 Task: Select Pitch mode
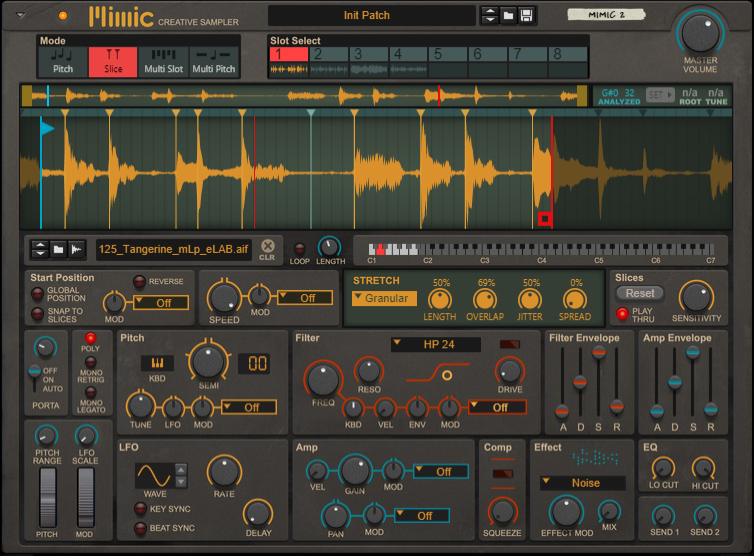point(63,62)
